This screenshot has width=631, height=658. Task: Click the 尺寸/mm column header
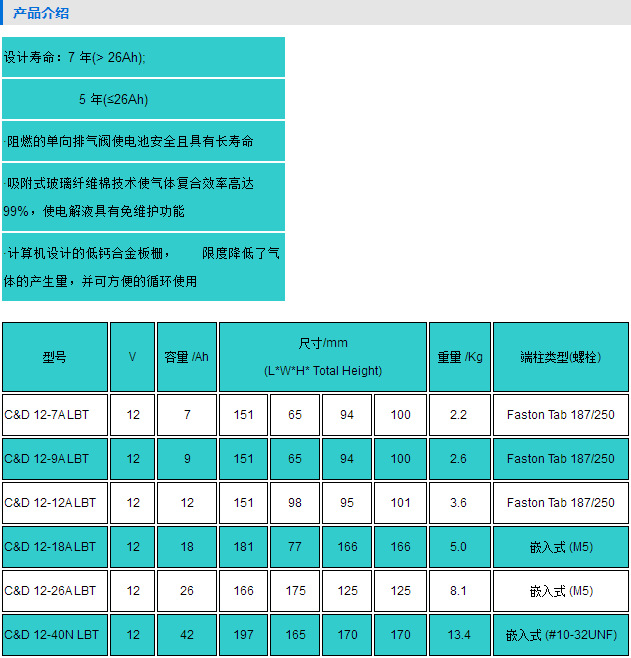click(x=323, y=357)
